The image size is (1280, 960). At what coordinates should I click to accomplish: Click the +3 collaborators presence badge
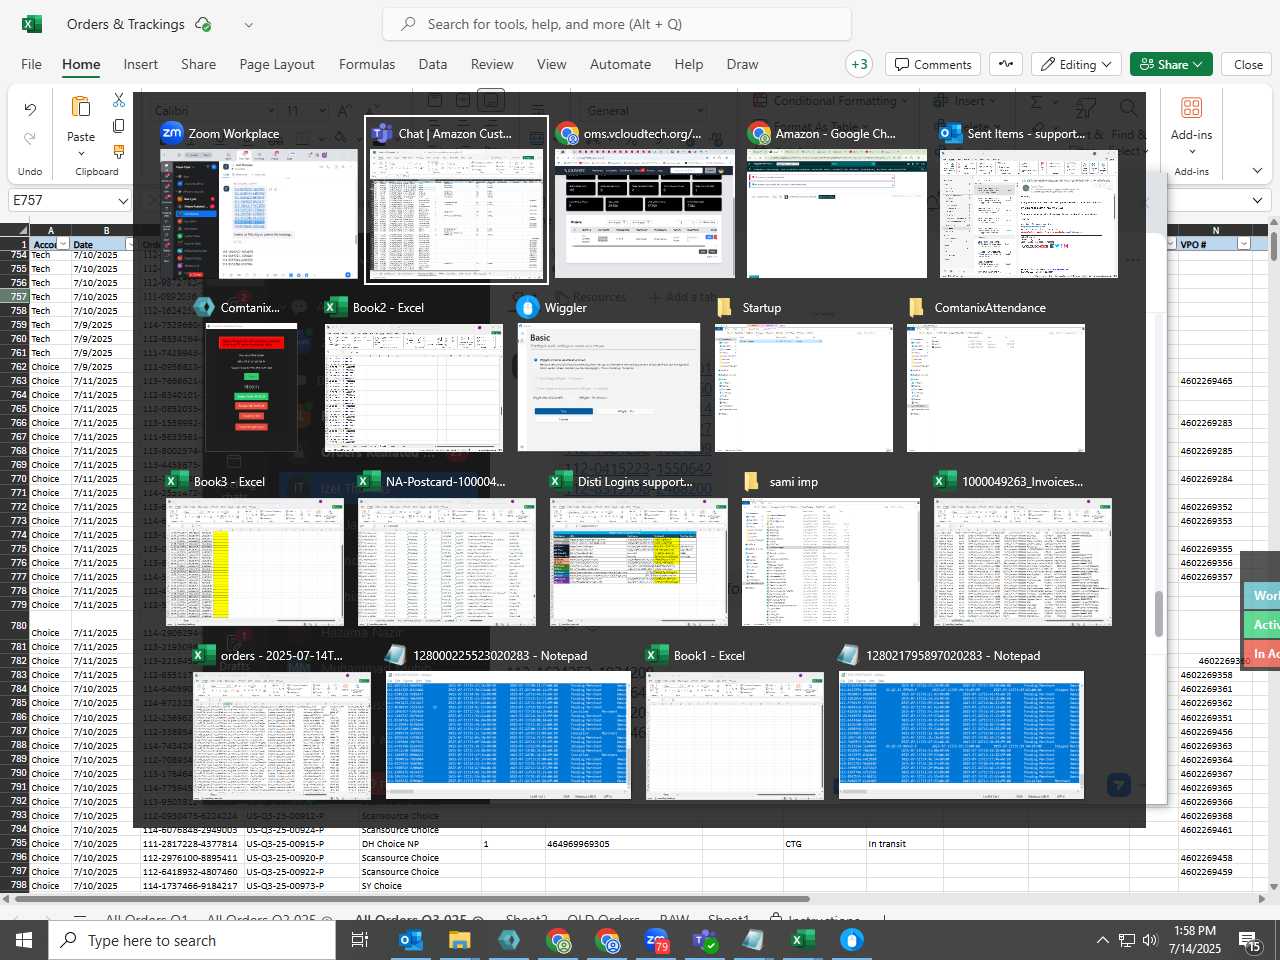(859, 64)
